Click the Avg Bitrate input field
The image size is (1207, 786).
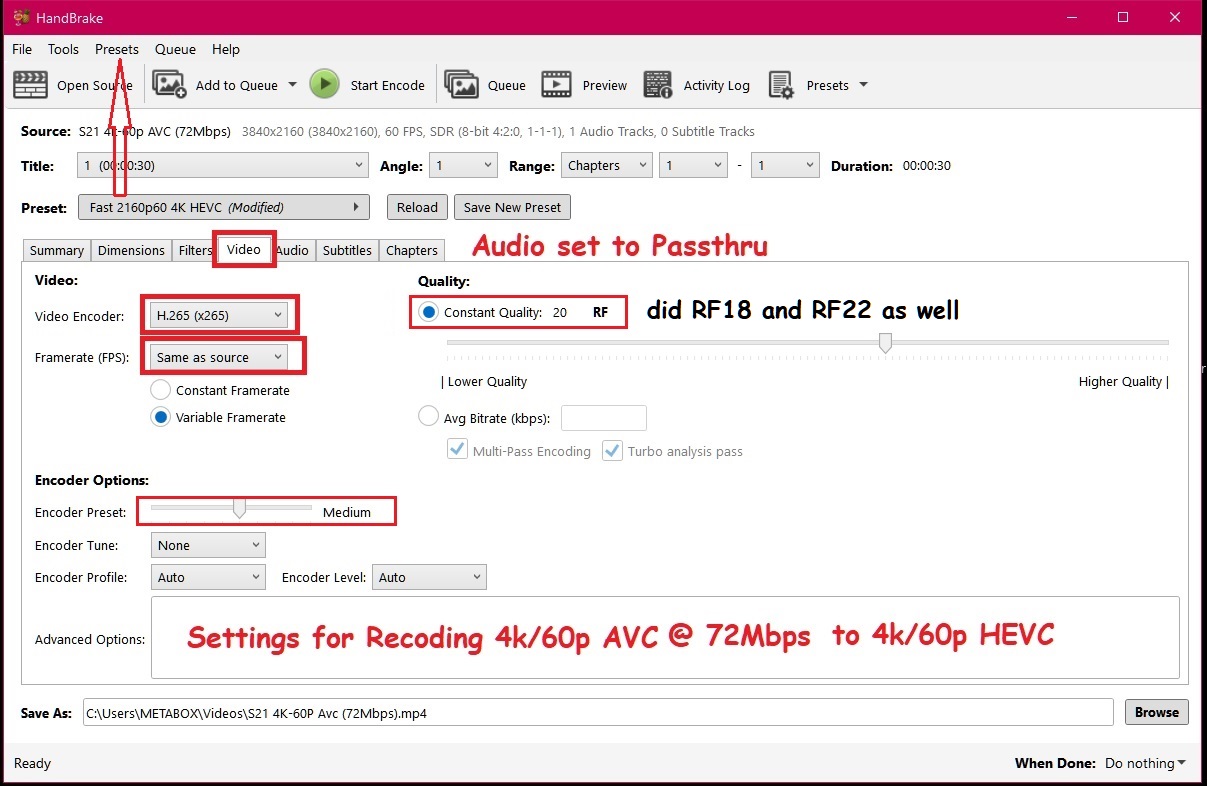(604, 417)
